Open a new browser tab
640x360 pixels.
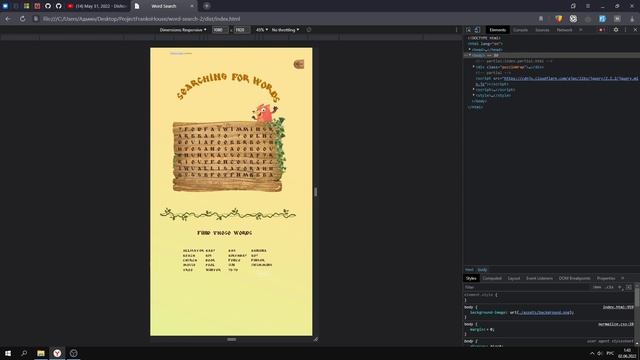[x=207, y=6]
